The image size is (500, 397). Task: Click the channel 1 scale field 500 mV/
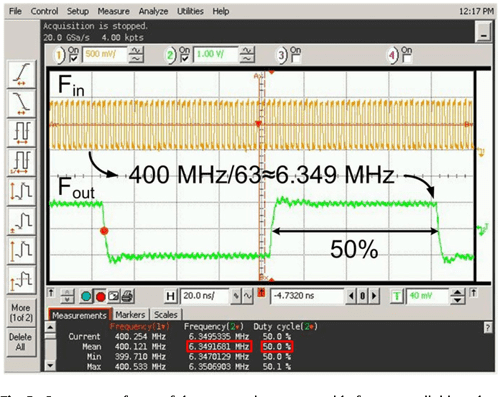click(x=104, y=54)
